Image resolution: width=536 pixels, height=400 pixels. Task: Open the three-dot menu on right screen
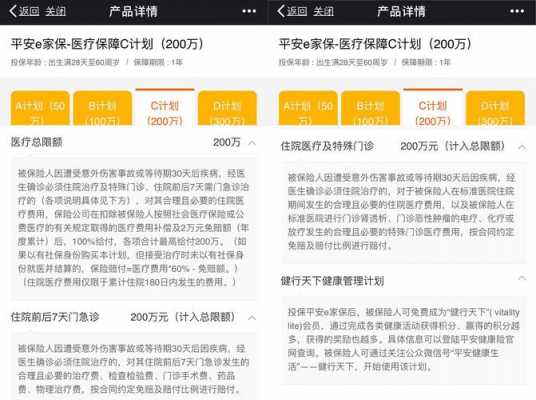517,11
